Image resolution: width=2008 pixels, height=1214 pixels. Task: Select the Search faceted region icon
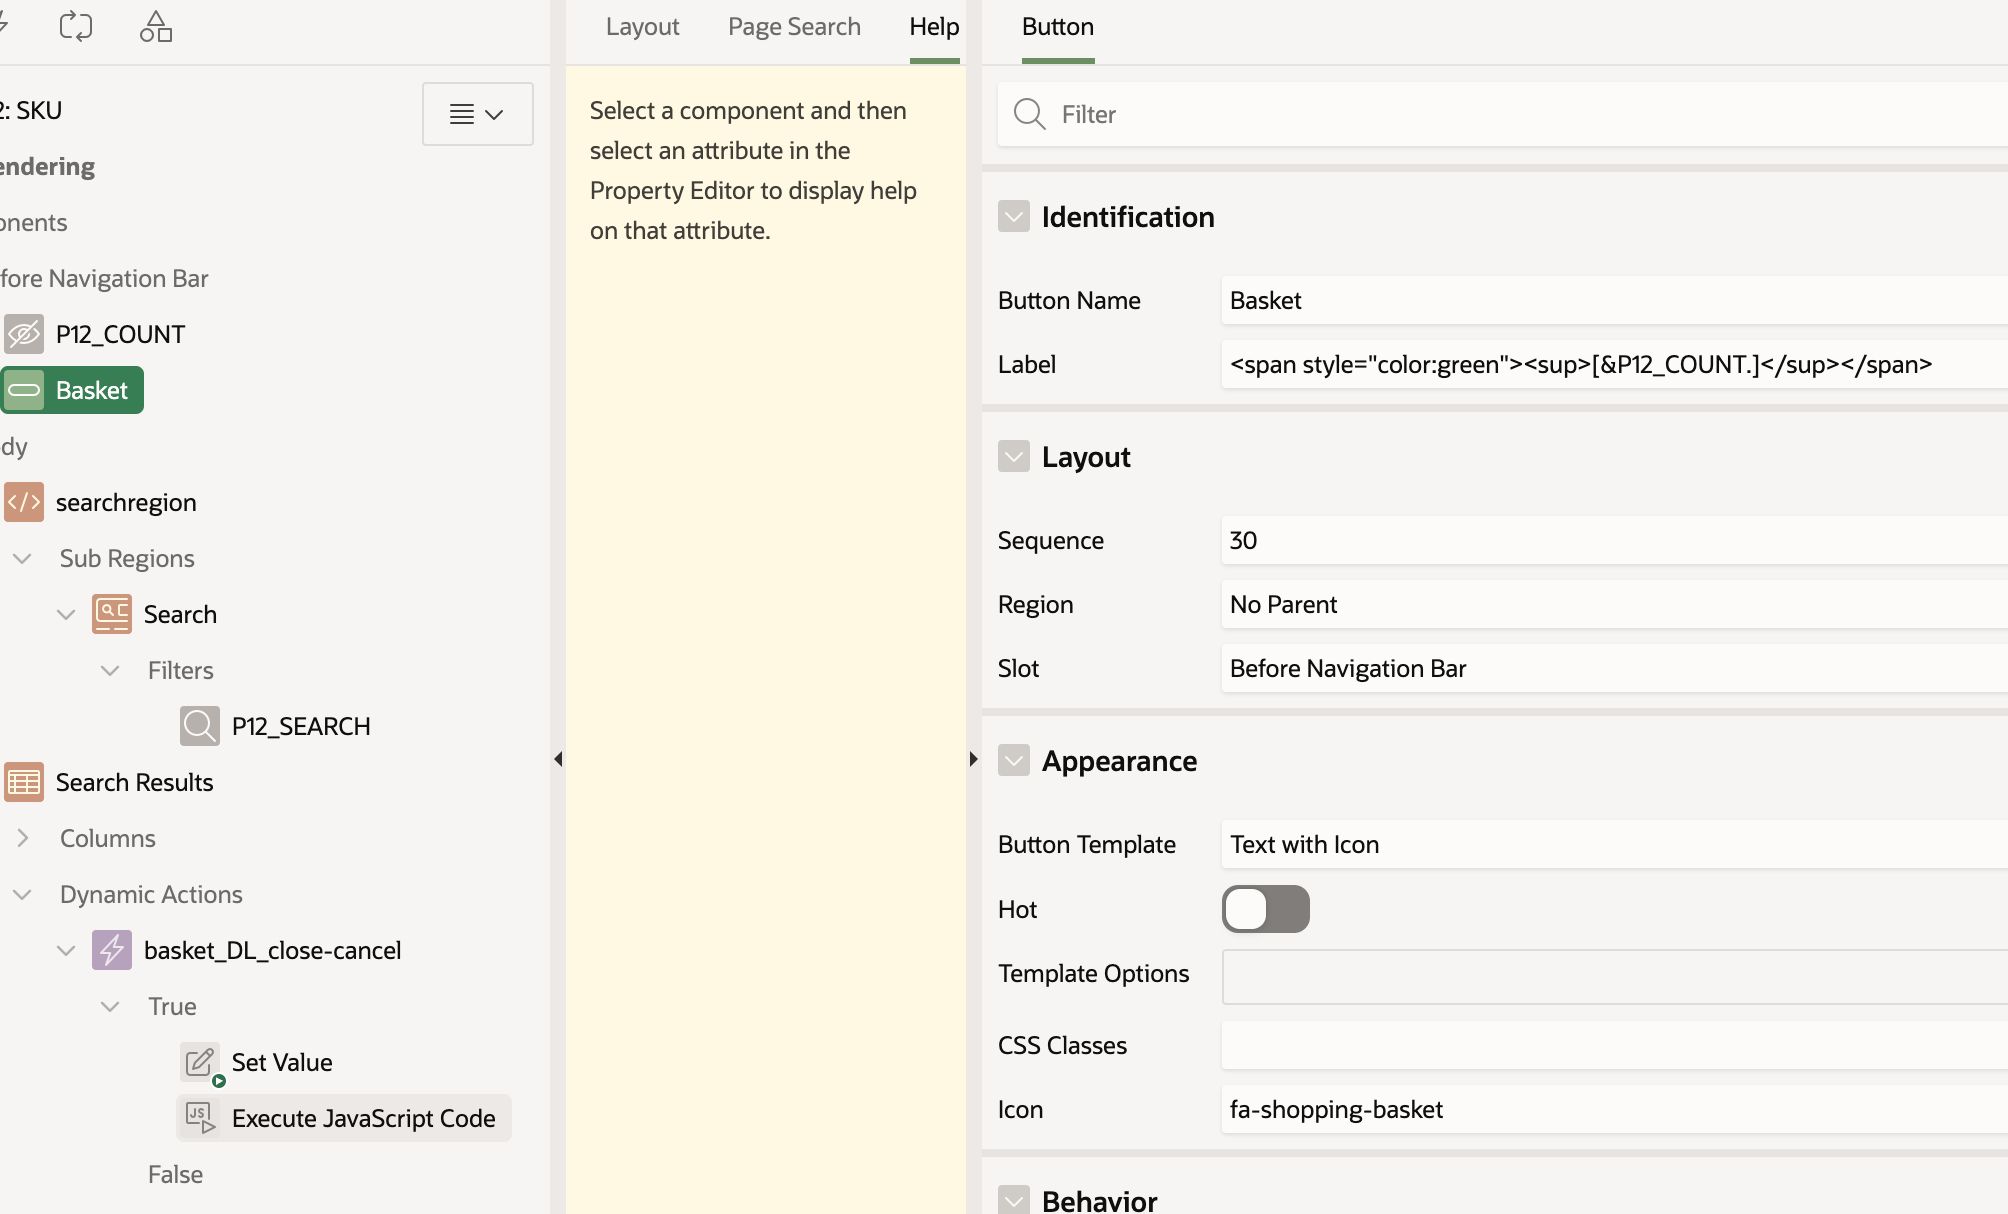[112, 614]
